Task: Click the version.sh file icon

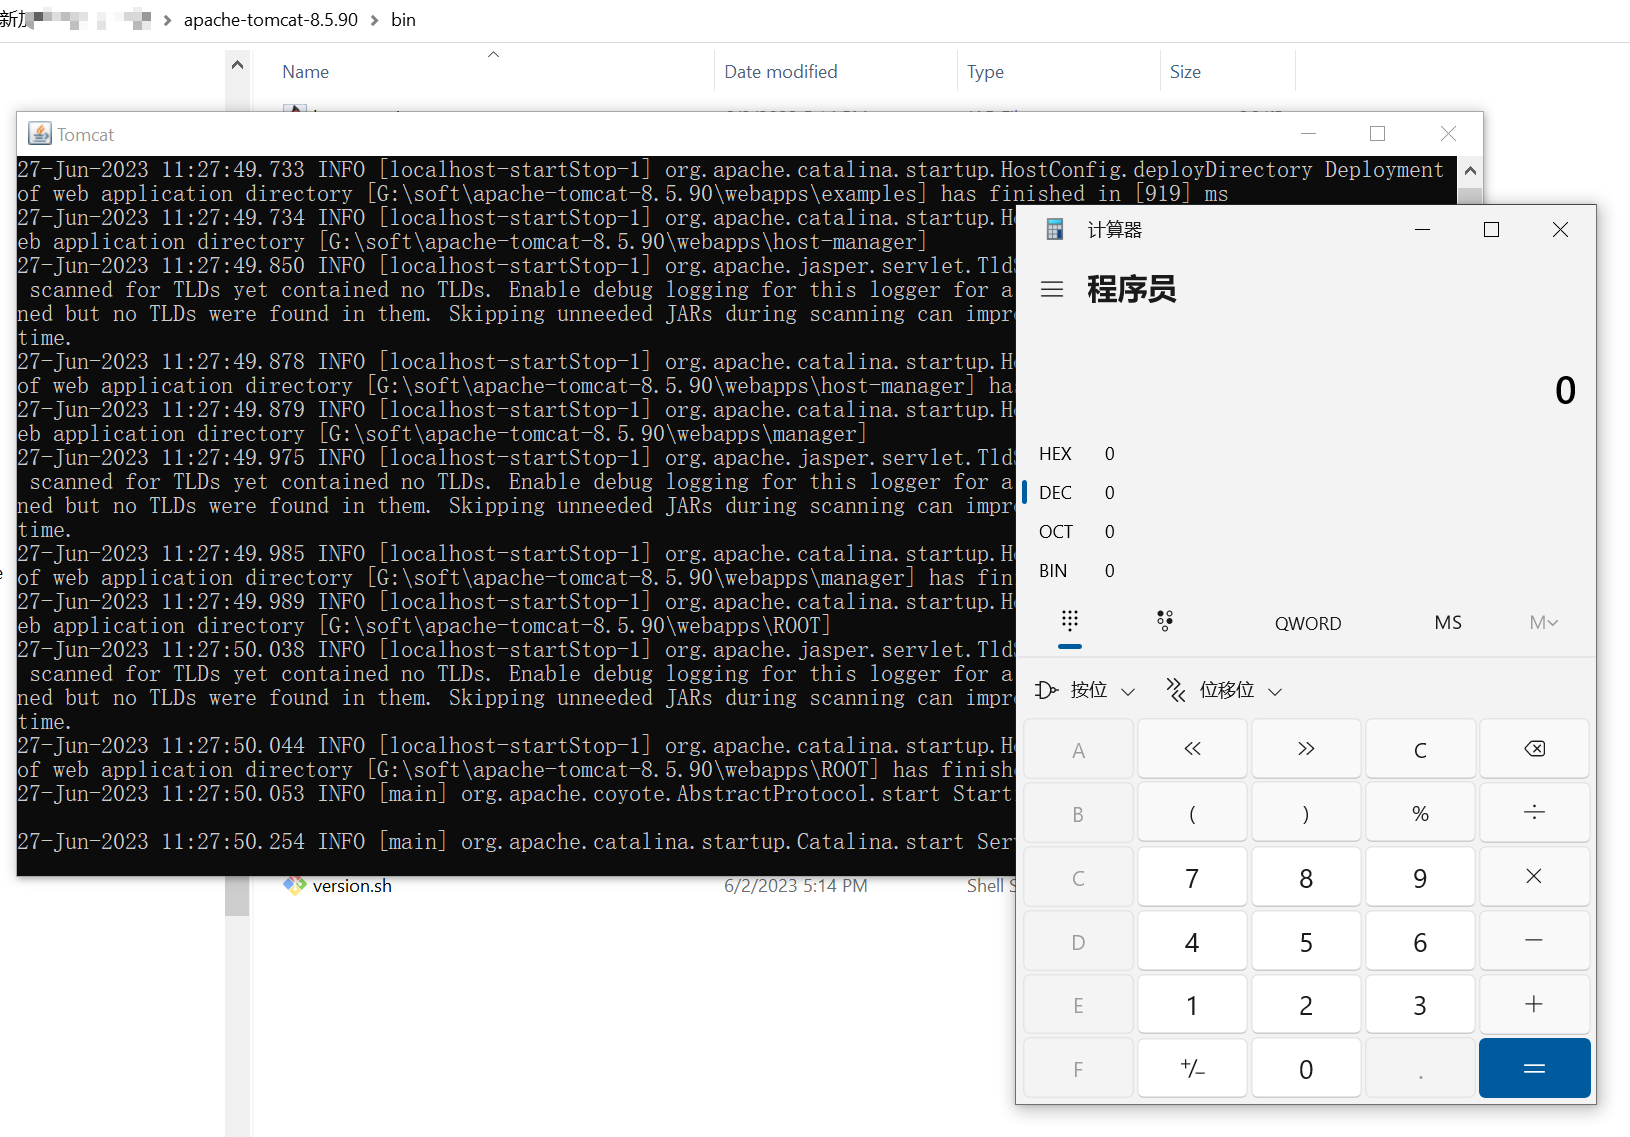Action: click(x=295, y=885)
